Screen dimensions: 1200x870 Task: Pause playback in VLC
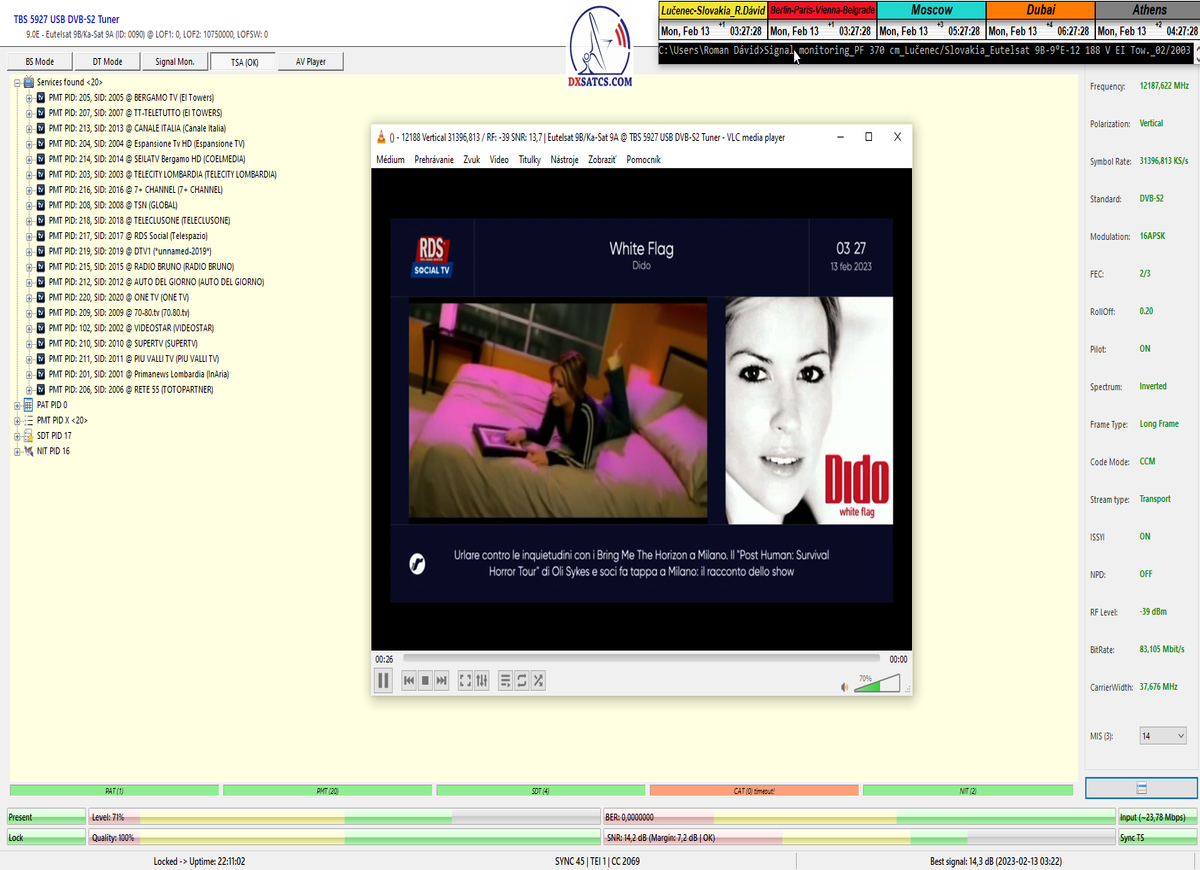[x=383, y=681]
